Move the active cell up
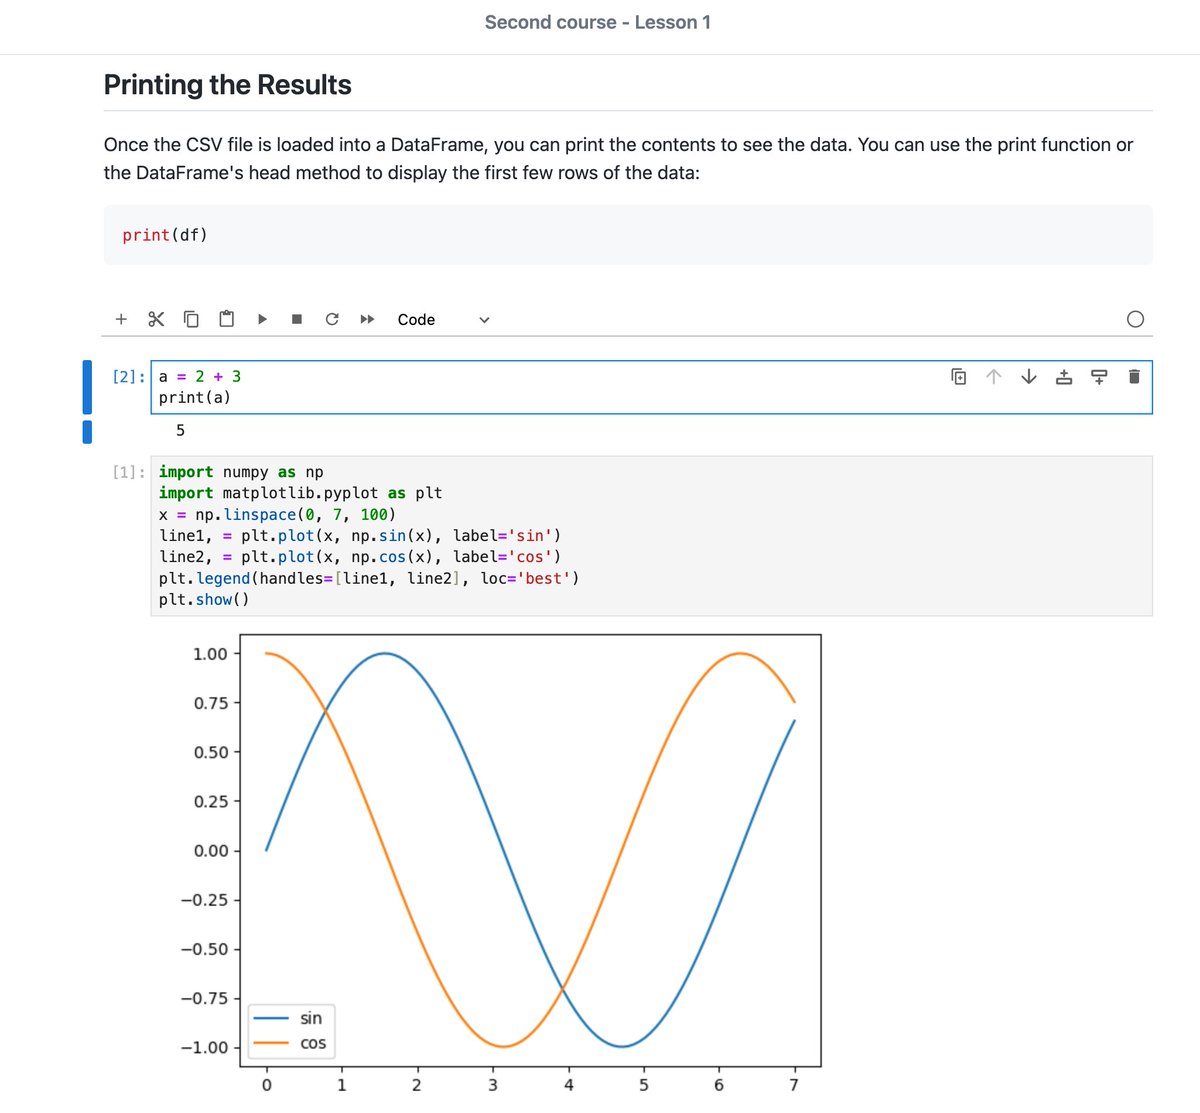The width and height of the screenshot is (1200, 1113). (993, 377)
